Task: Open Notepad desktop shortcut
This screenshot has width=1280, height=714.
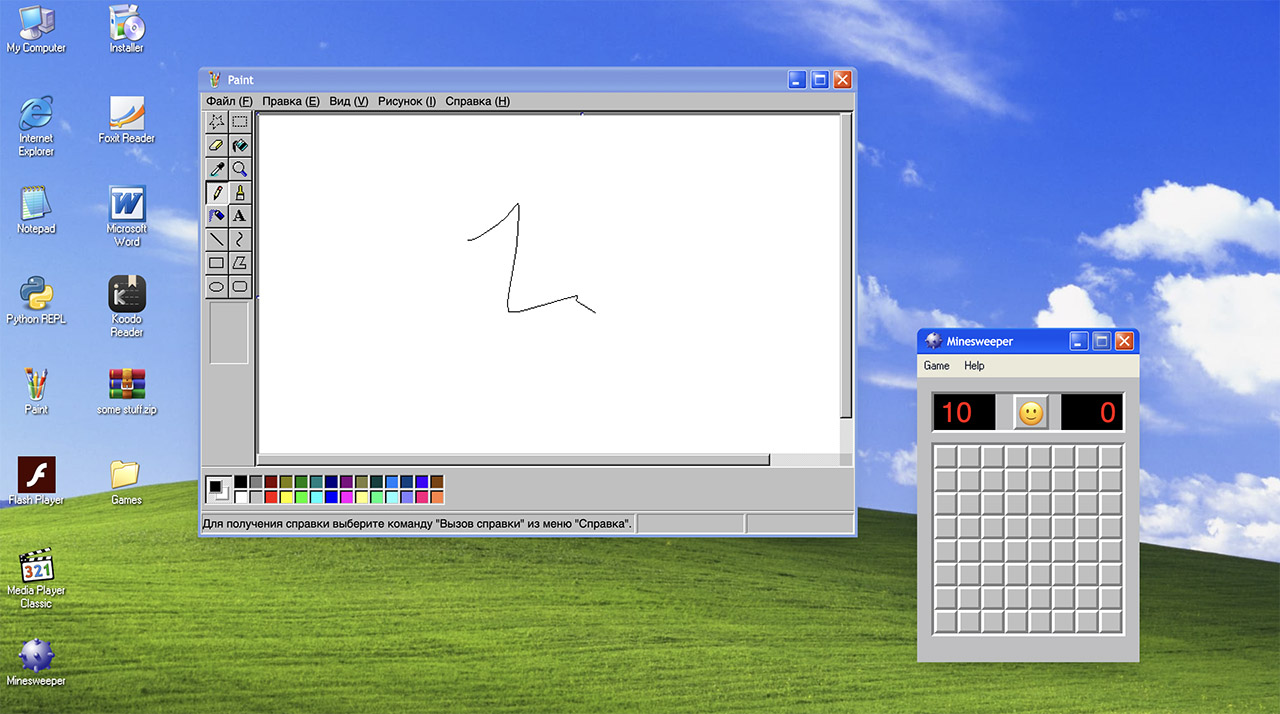Action: coord(36,210)
